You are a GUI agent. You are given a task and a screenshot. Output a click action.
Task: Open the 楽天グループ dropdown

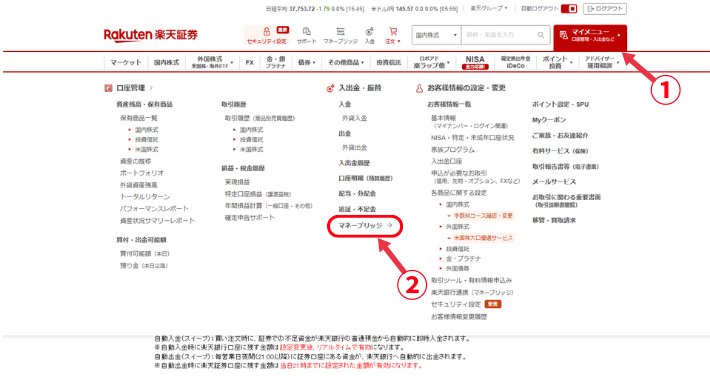(489, 9)
